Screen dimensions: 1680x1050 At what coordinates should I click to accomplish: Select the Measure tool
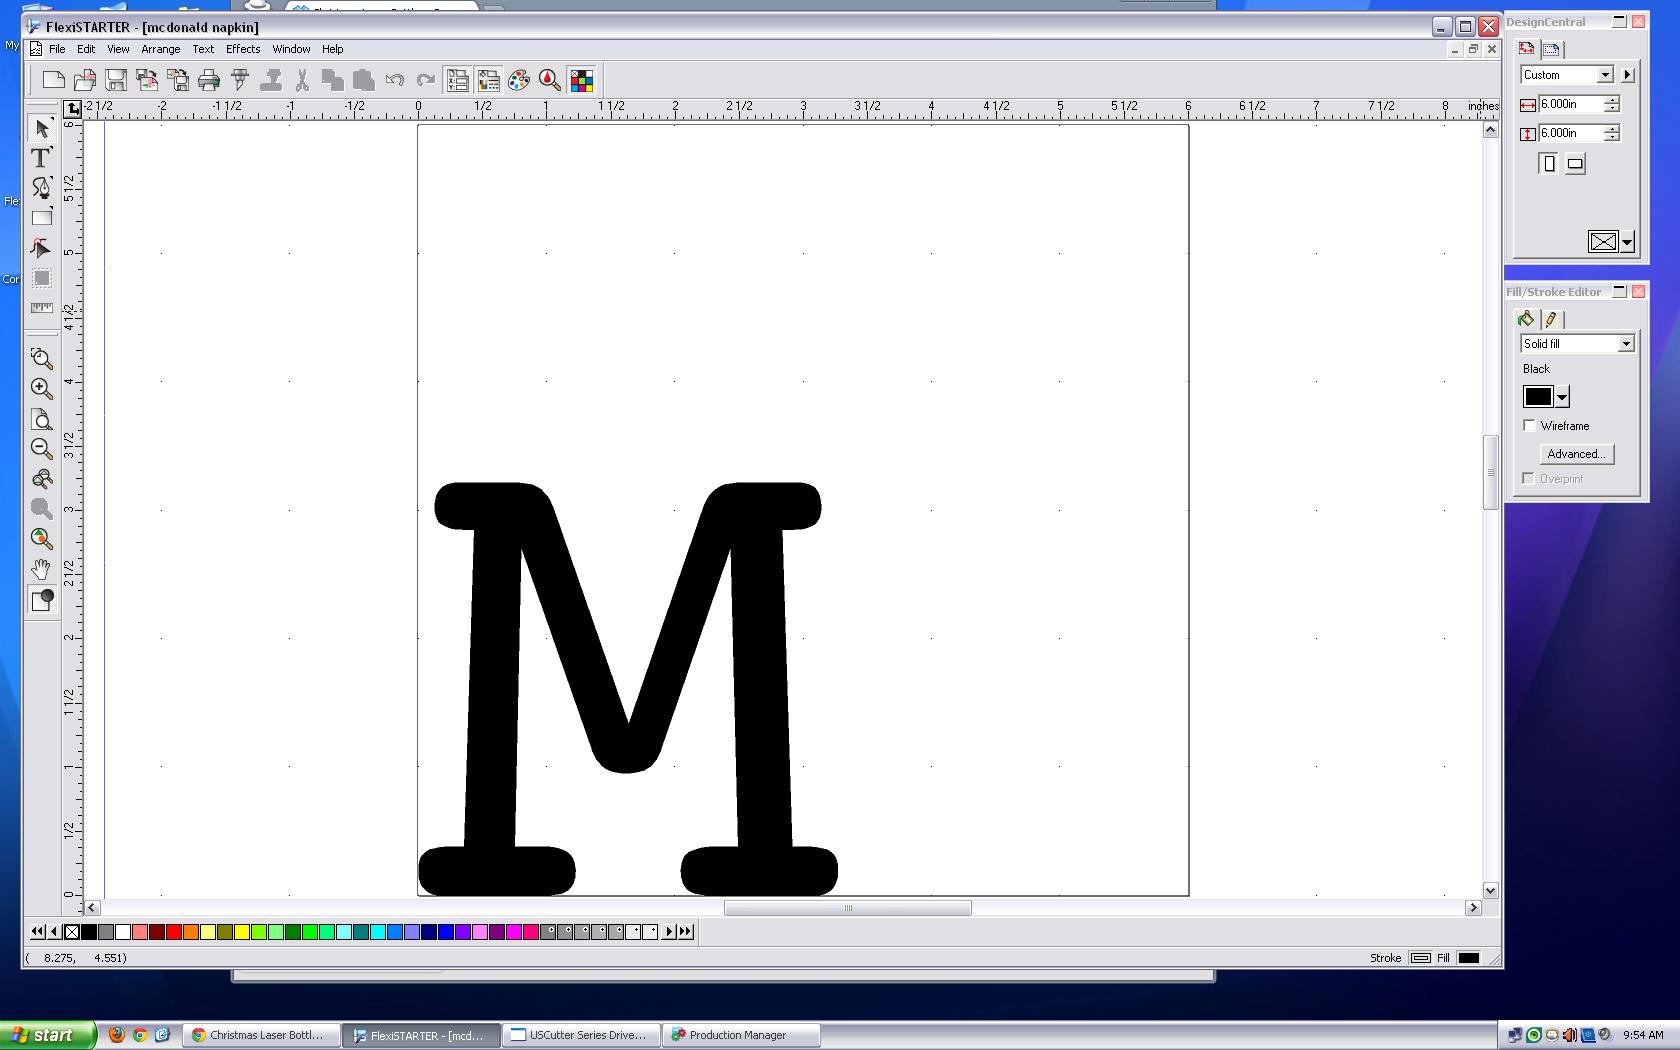pyautogui.click(x=41, y=308)
